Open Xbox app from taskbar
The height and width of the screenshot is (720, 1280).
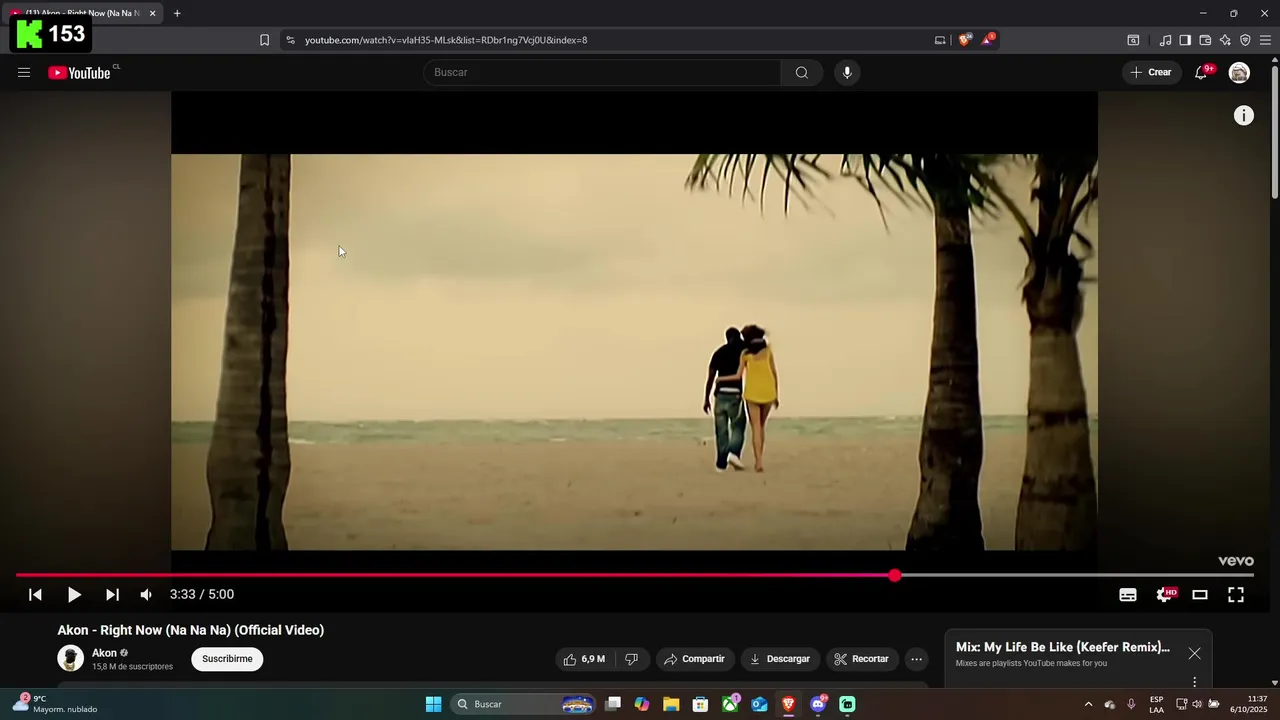pos(730,704)
